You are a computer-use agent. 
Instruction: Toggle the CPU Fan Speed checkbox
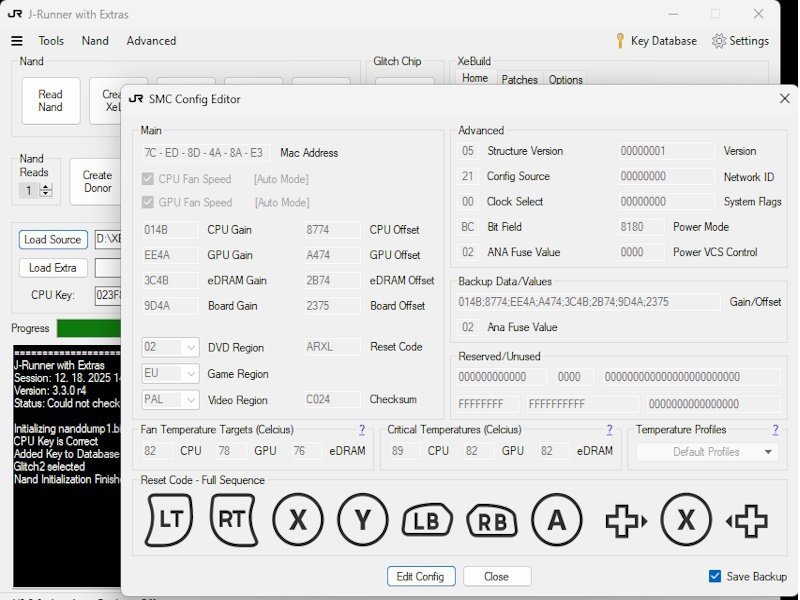tap(148, 179)
